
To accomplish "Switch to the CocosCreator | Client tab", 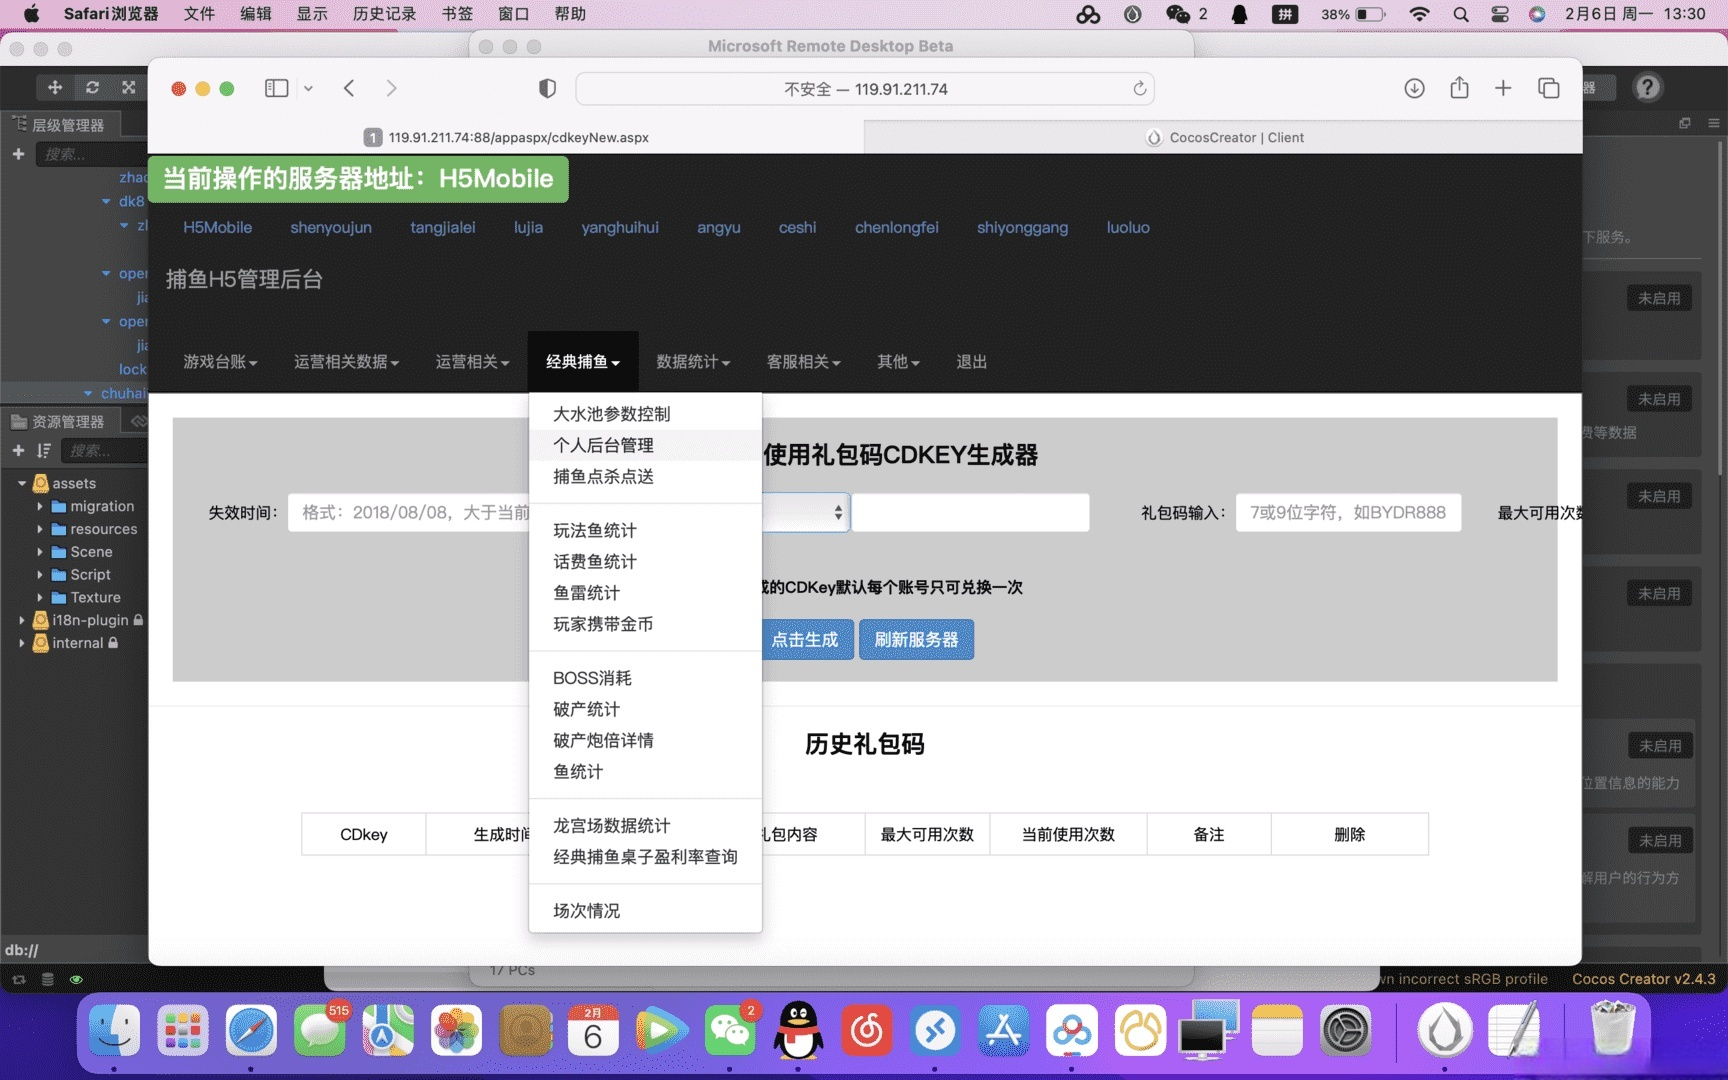I will [x=1225, y=137].
